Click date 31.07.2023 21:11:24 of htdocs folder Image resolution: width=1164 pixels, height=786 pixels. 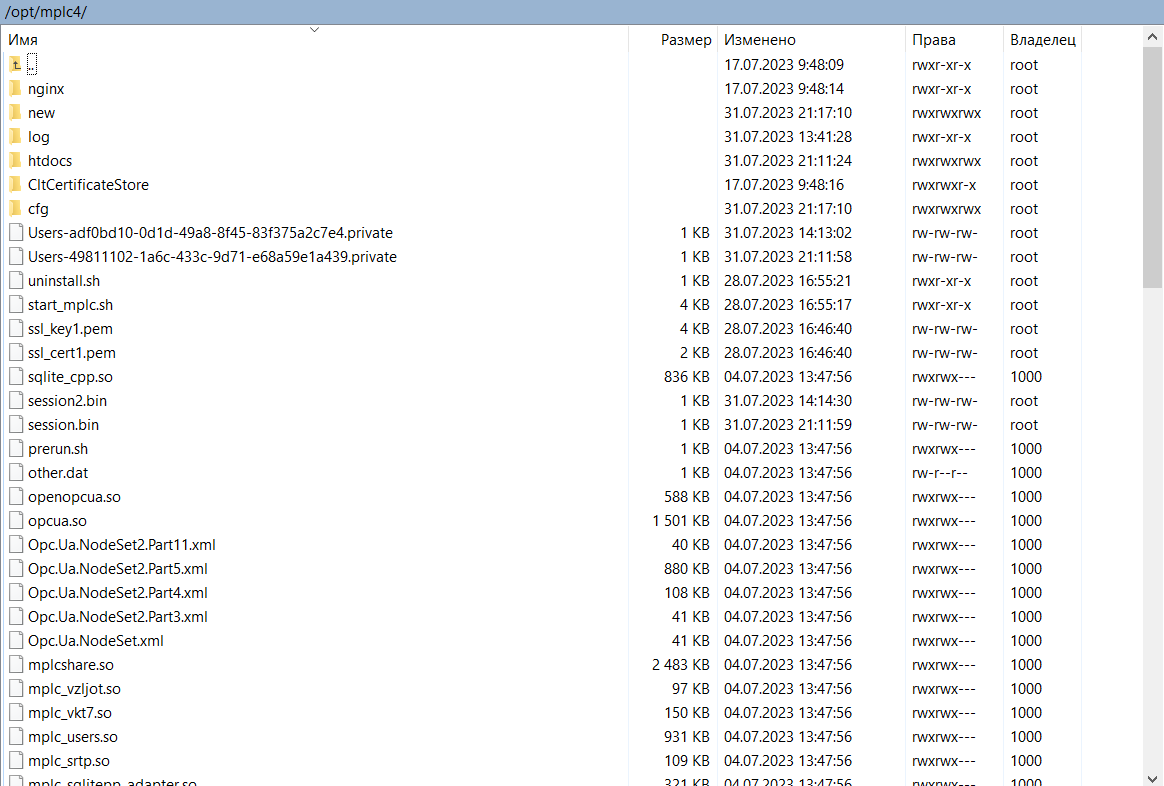[x=788, y=161]
